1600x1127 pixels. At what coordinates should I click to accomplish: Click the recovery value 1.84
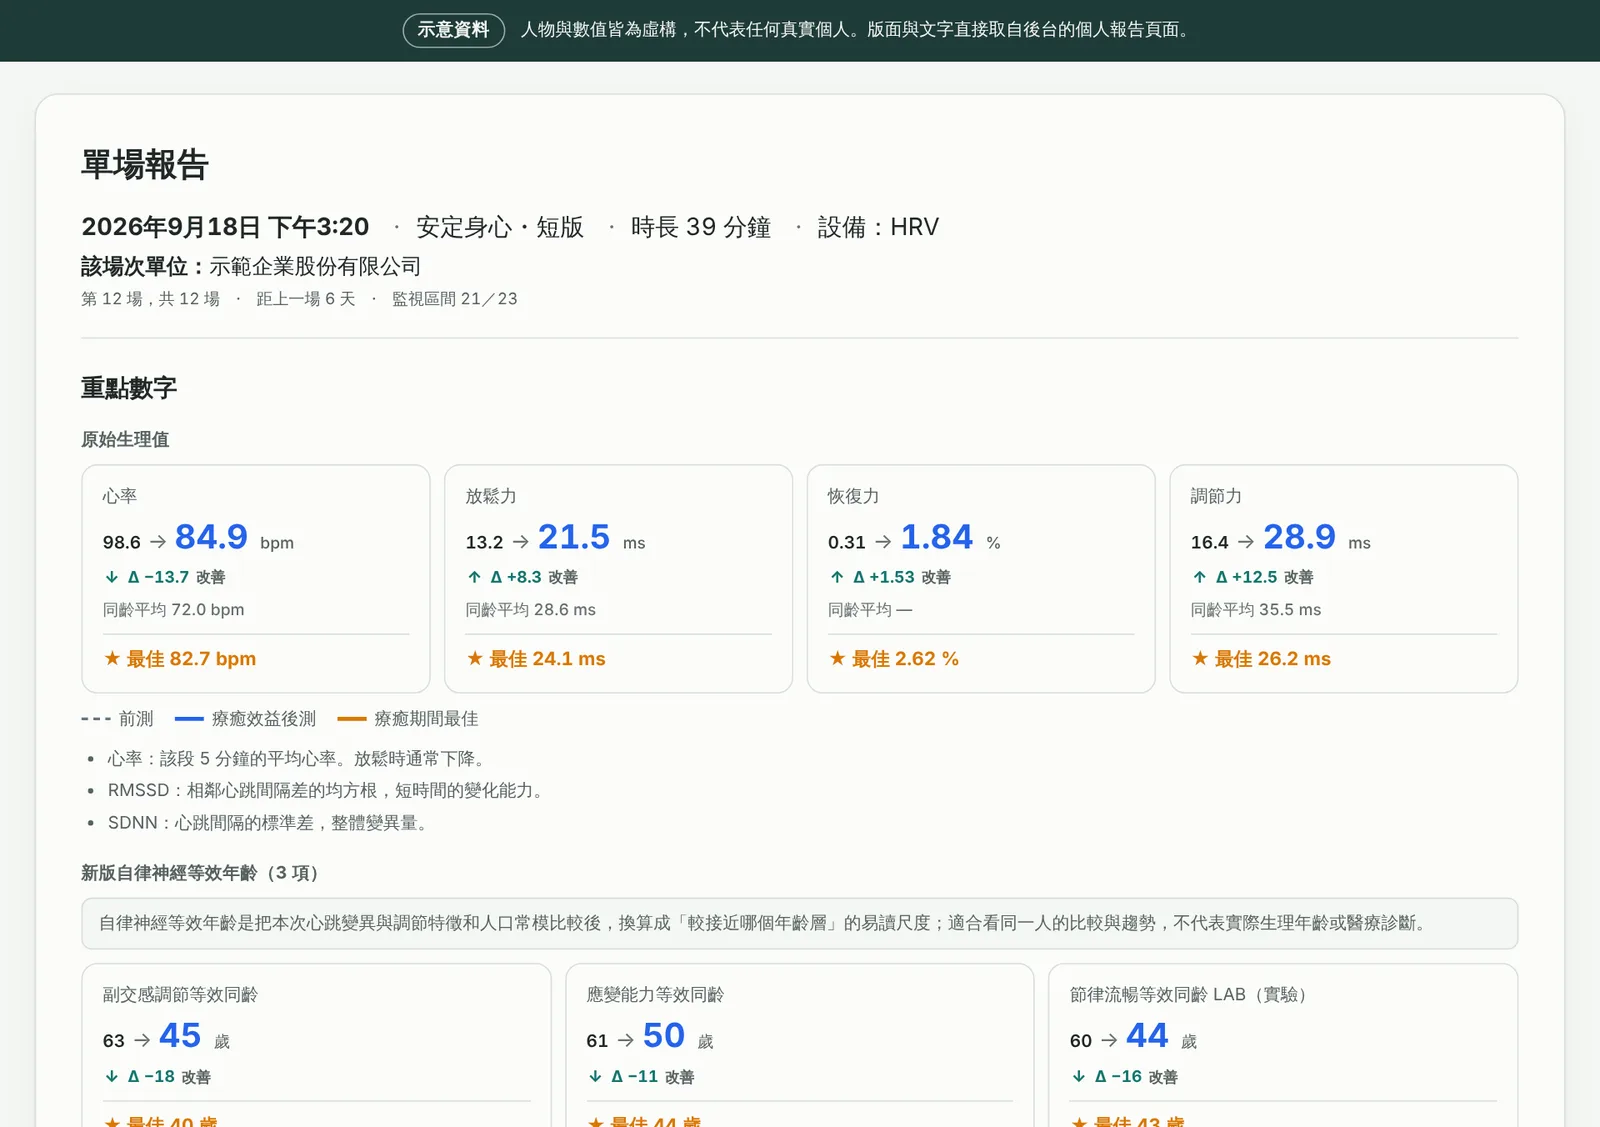(x=937, y=537)
